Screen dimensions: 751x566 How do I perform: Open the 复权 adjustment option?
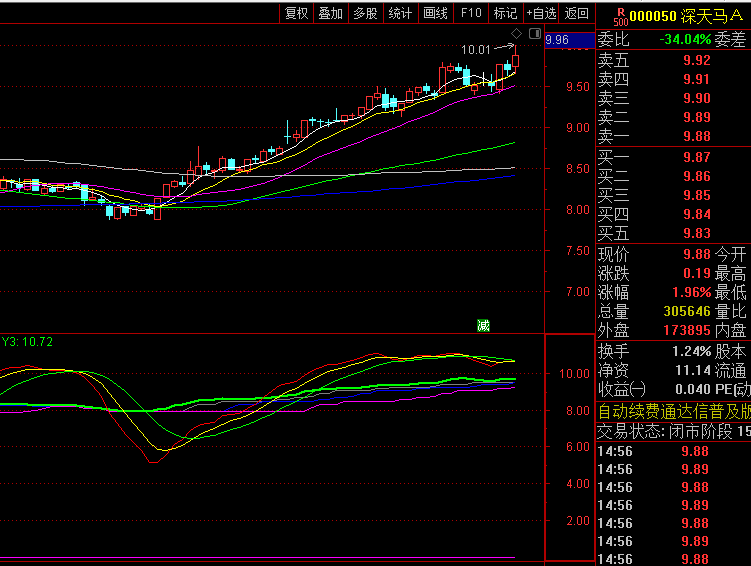pyautogui.click(x=297, y=13)
